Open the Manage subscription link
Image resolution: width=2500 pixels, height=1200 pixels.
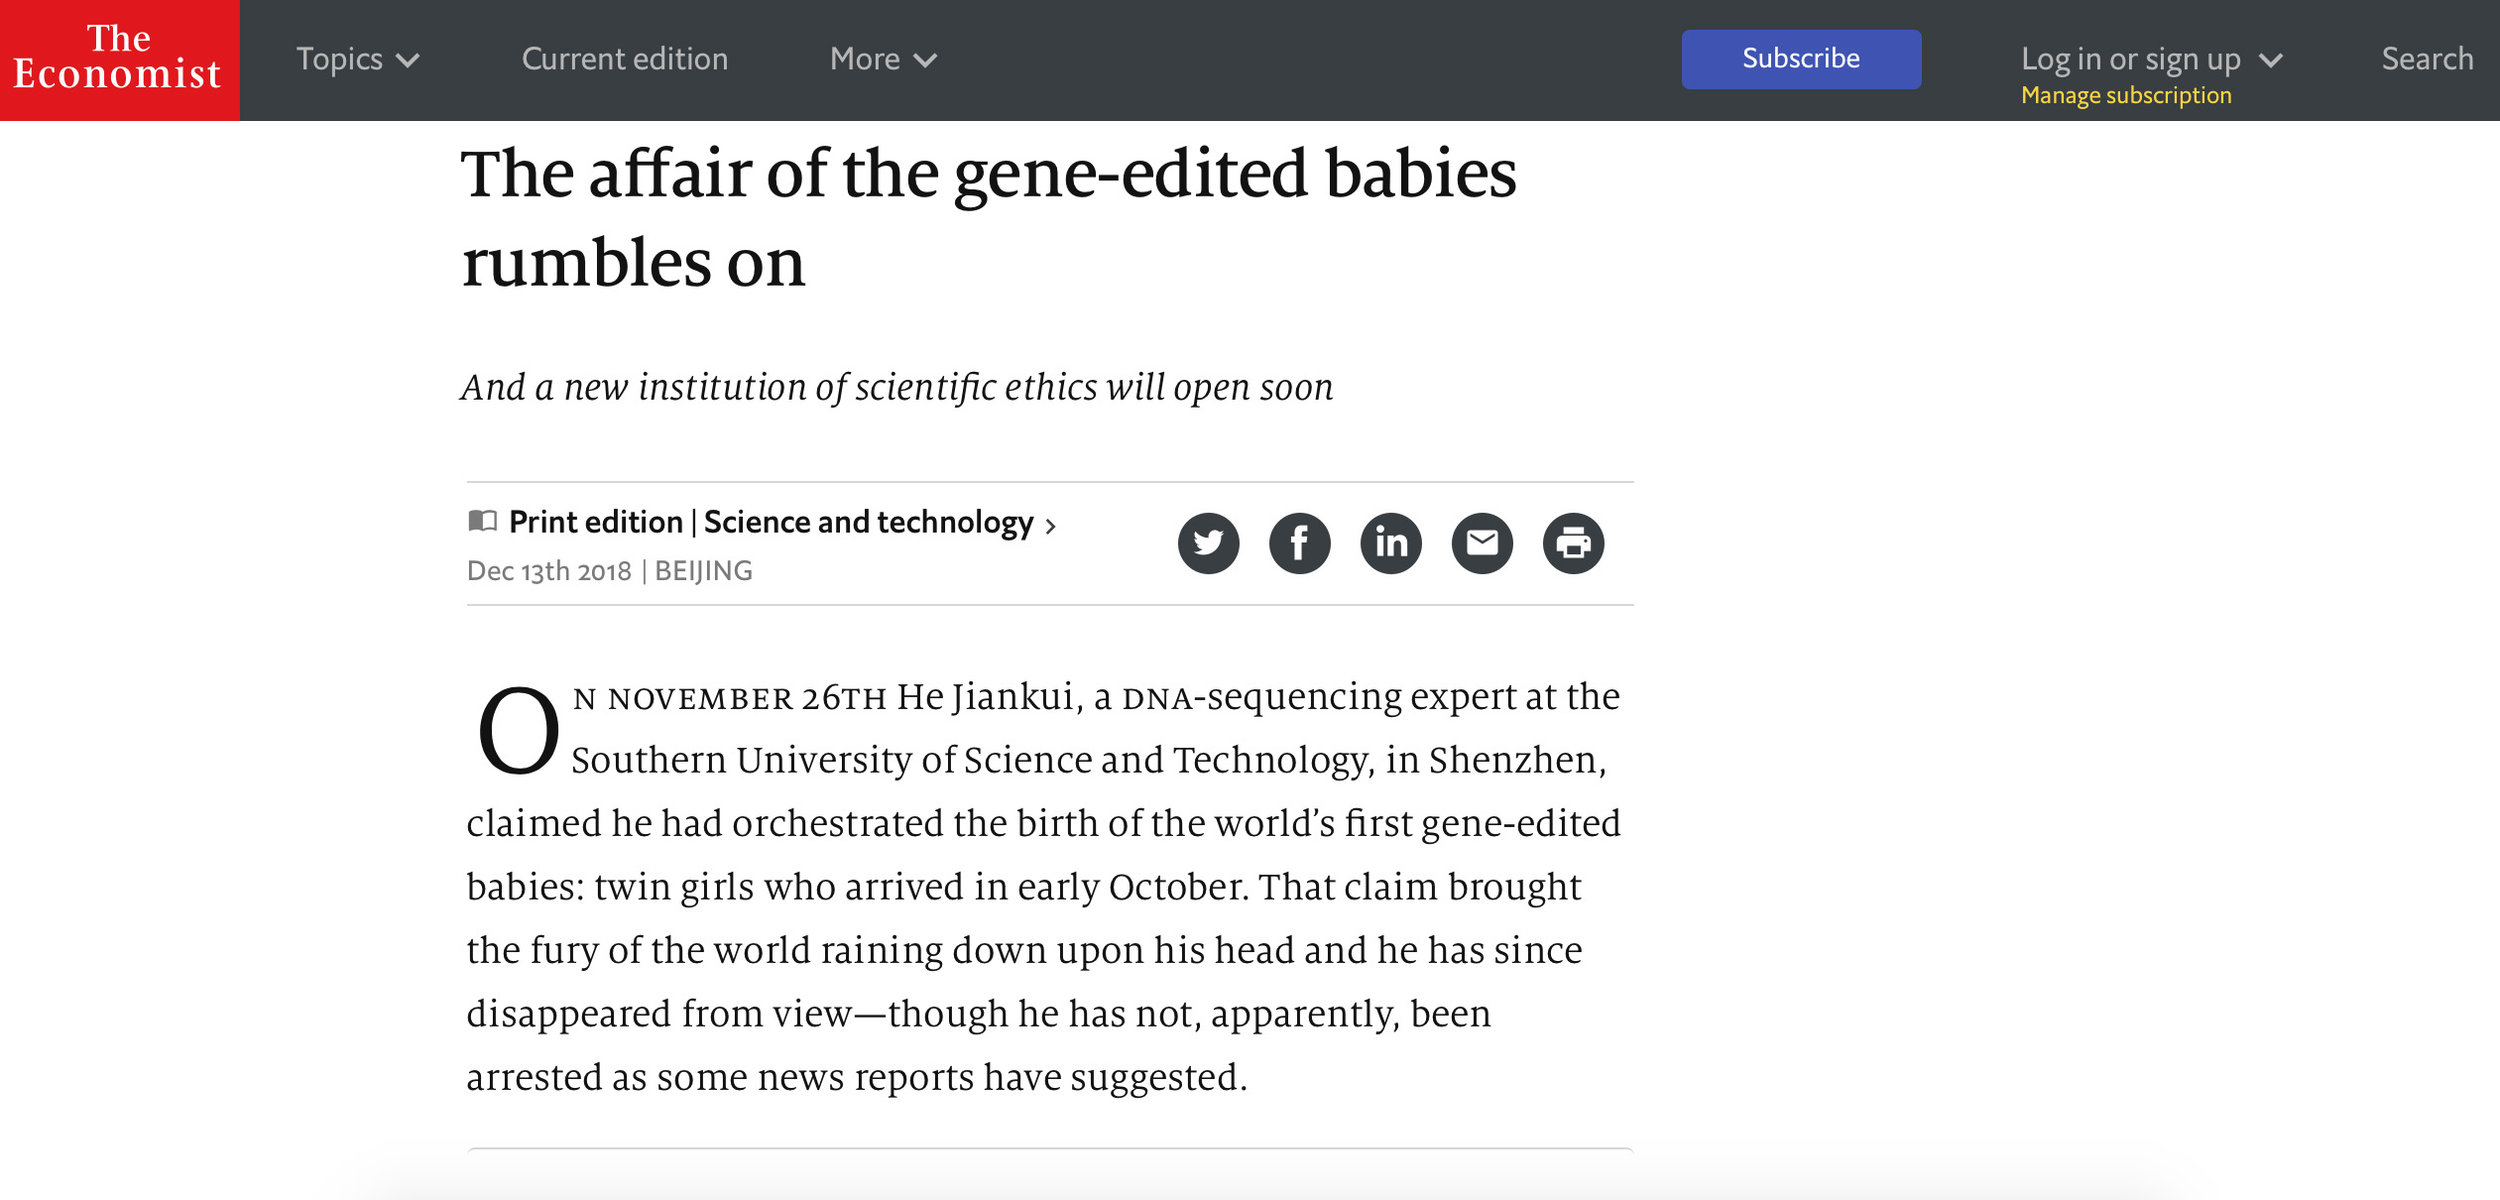tap(2126, 95)
